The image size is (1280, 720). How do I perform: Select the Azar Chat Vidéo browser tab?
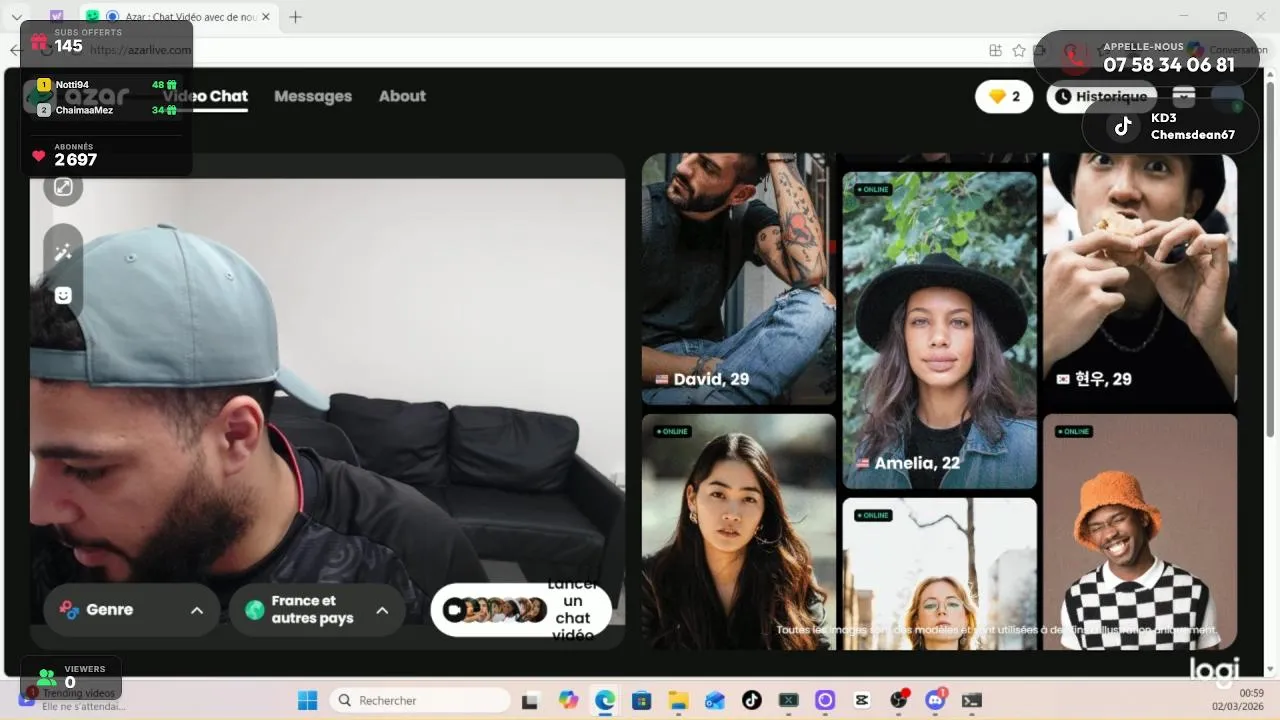point(178,17)
